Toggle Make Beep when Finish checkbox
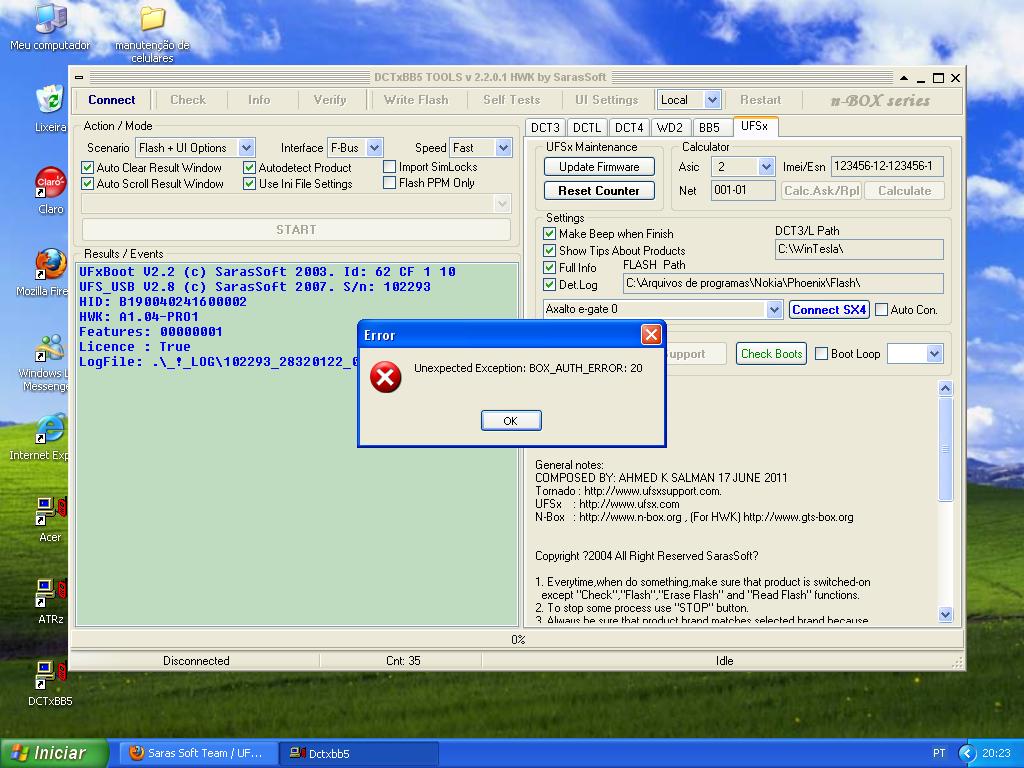The width and height of the screenshot is (1024, 768). click(x=550, y=234)
